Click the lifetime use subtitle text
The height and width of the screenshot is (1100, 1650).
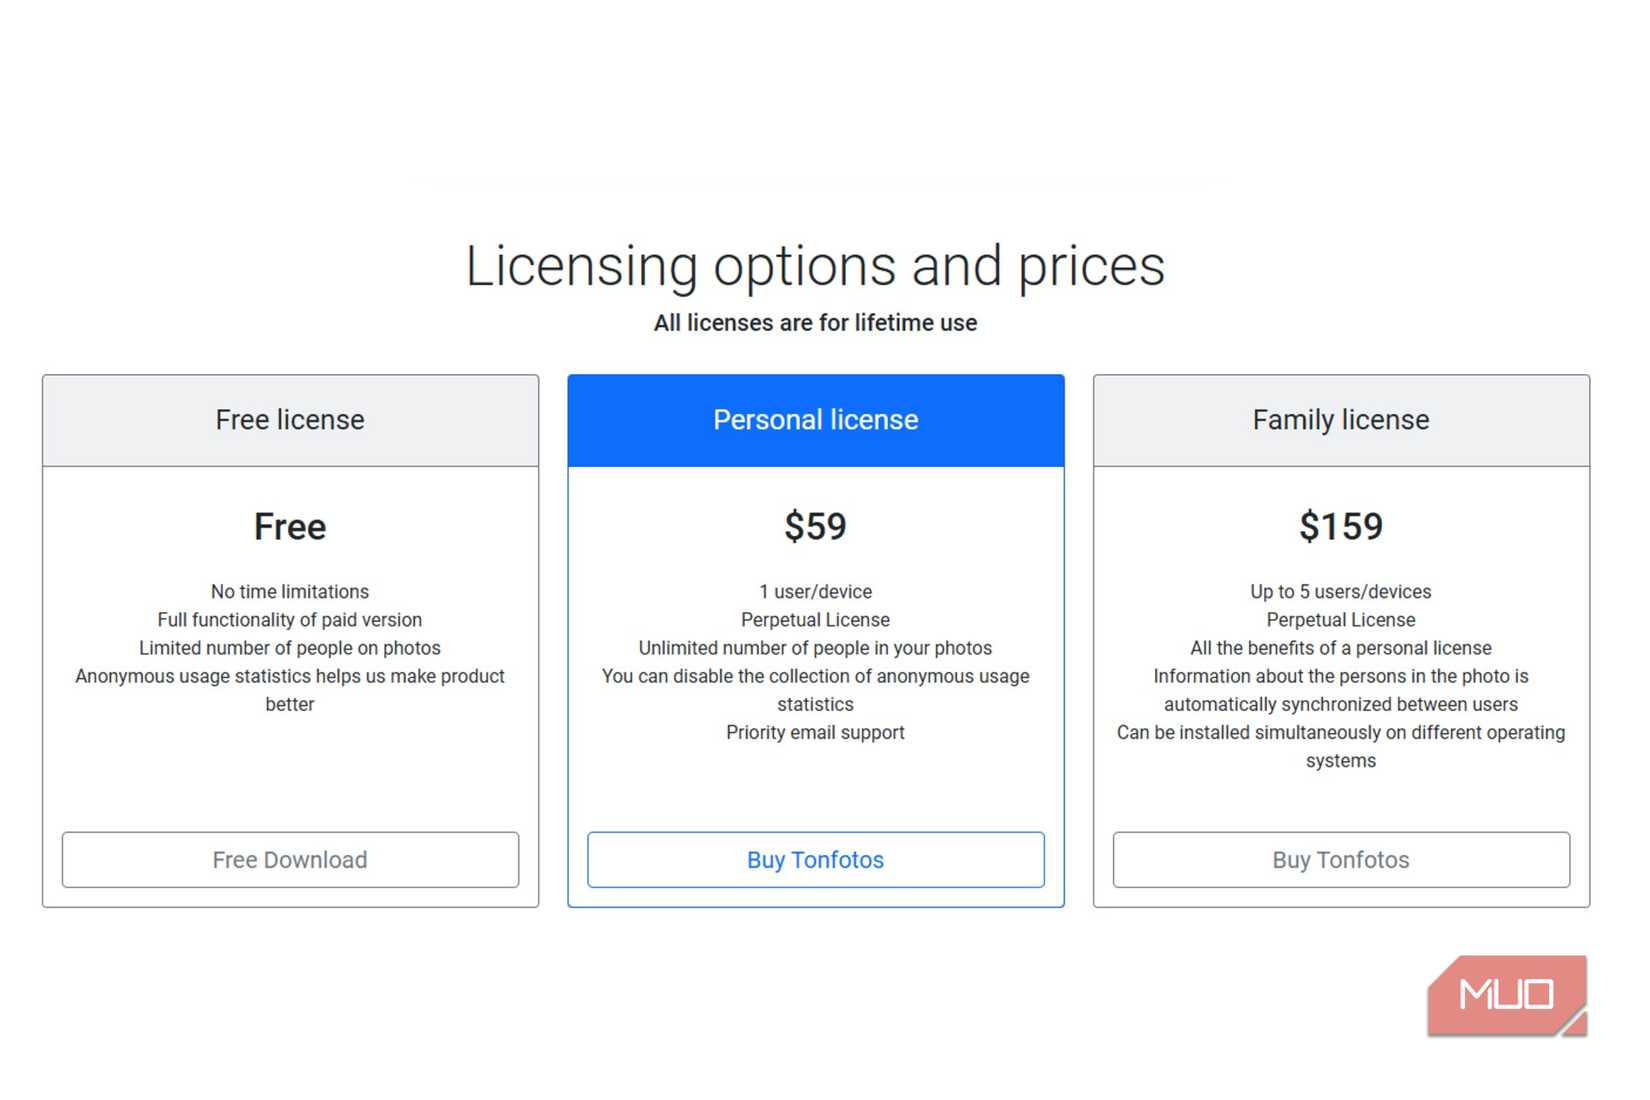(x=815, y=322)
